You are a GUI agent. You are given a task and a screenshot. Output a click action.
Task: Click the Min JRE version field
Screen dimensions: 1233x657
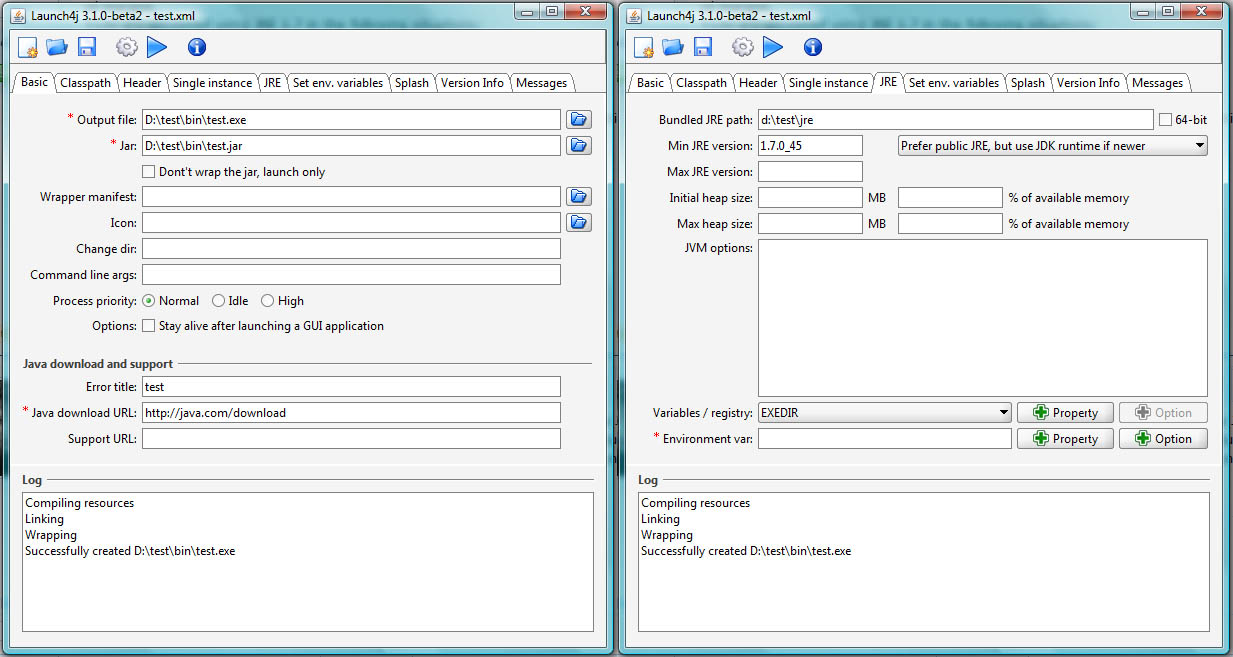pos(810,146)
